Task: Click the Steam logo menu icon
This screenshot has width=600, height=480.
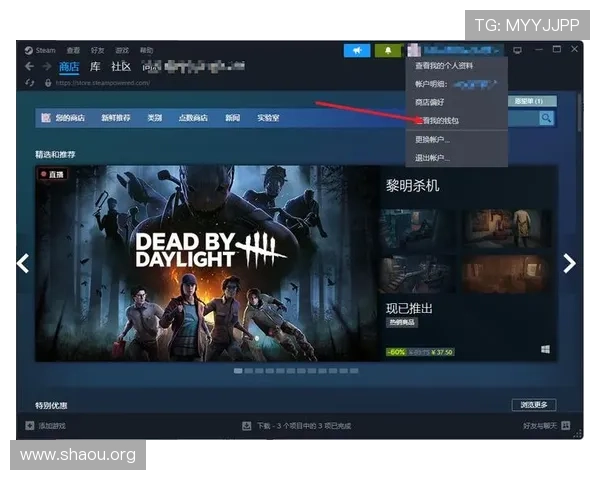Action: coord(29,51)
